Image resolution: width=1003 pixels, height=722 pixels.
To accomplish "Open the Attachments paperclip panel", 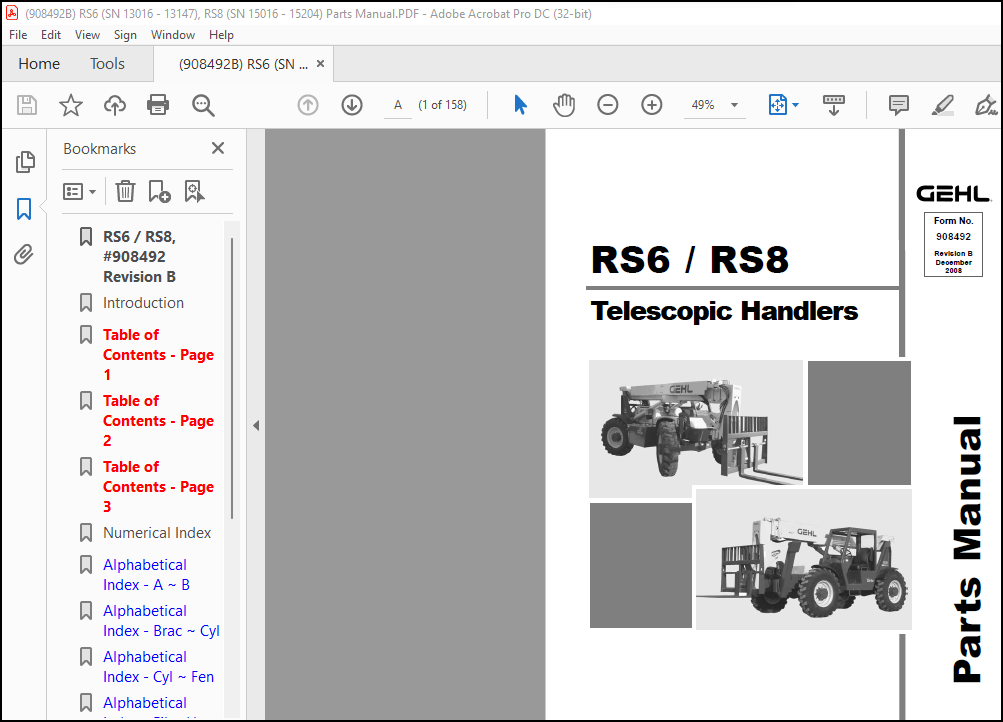I will [24, 255].
